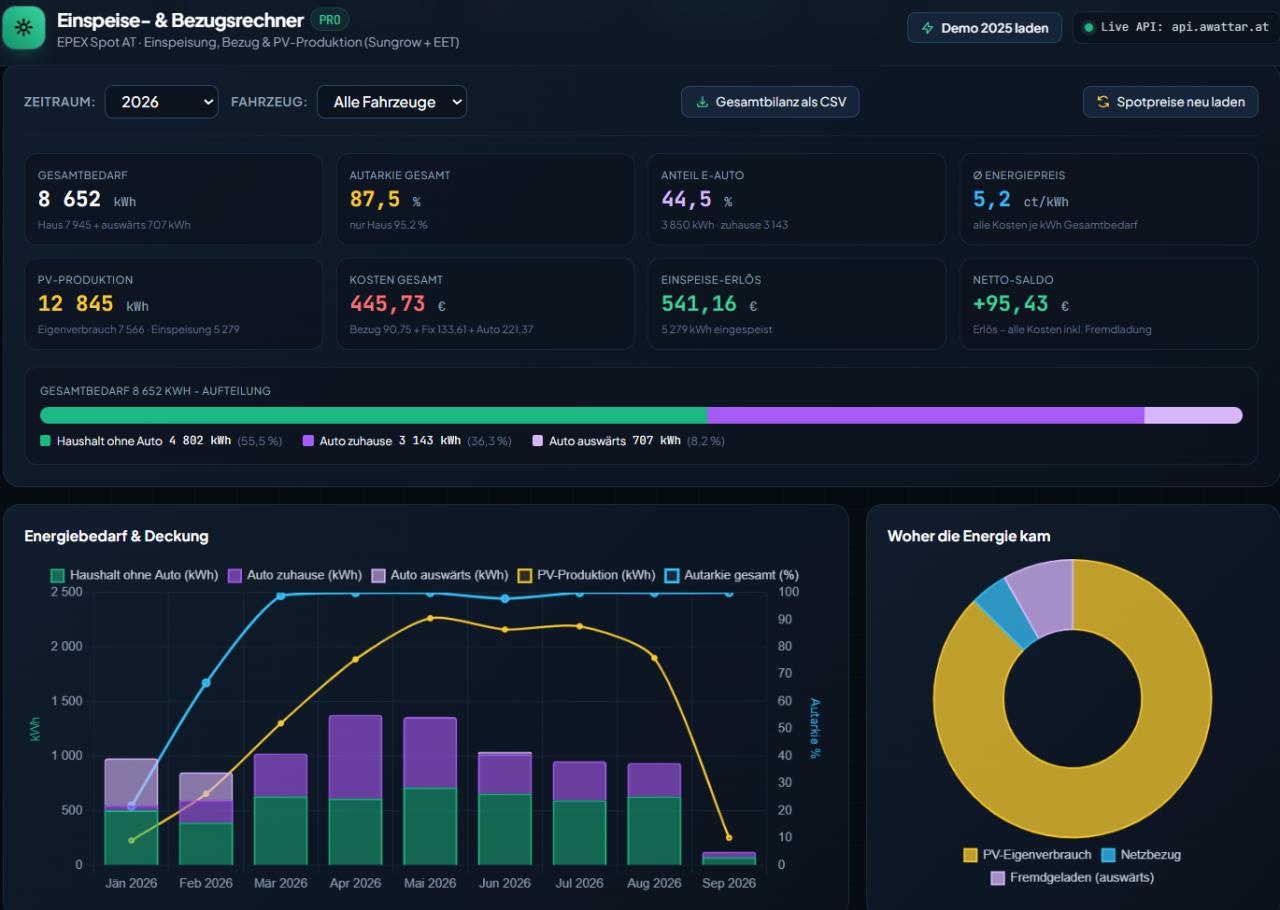Reload spot prices with Spotpreise neu laden
Viewport: 1280px width, 910px height.
click(1170, 102)
